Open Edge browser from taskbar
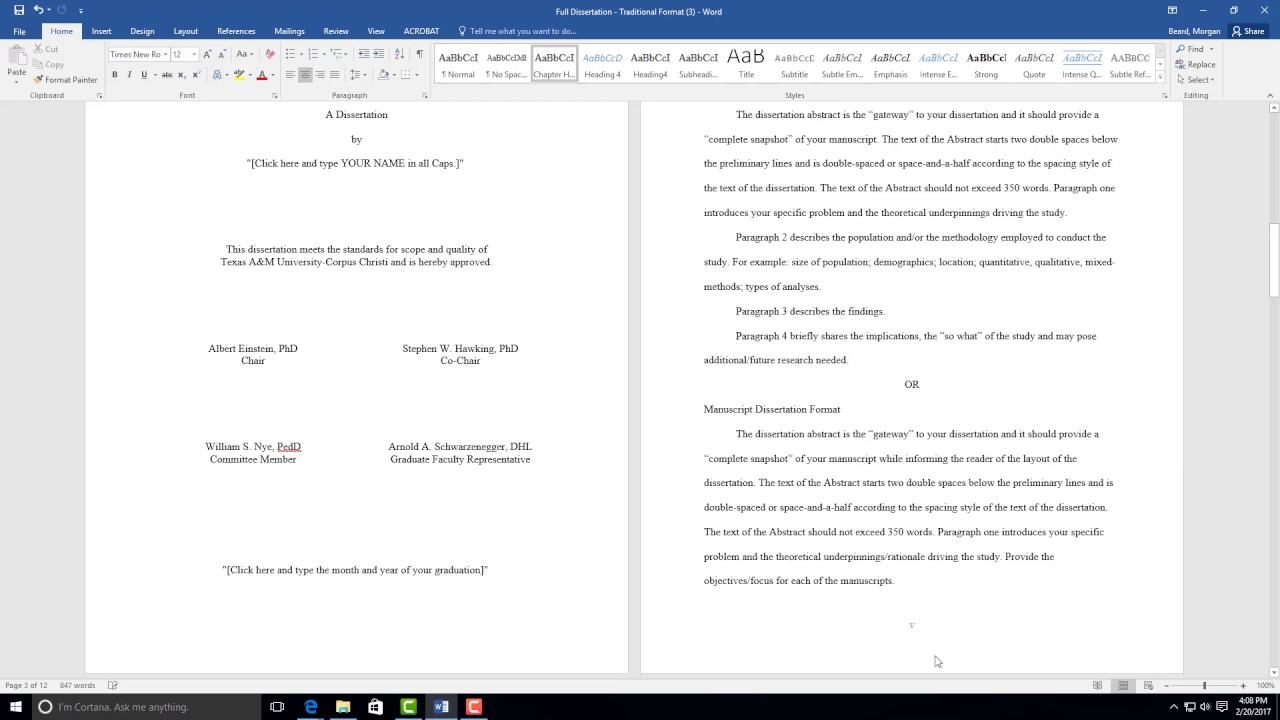 (311, 707)
